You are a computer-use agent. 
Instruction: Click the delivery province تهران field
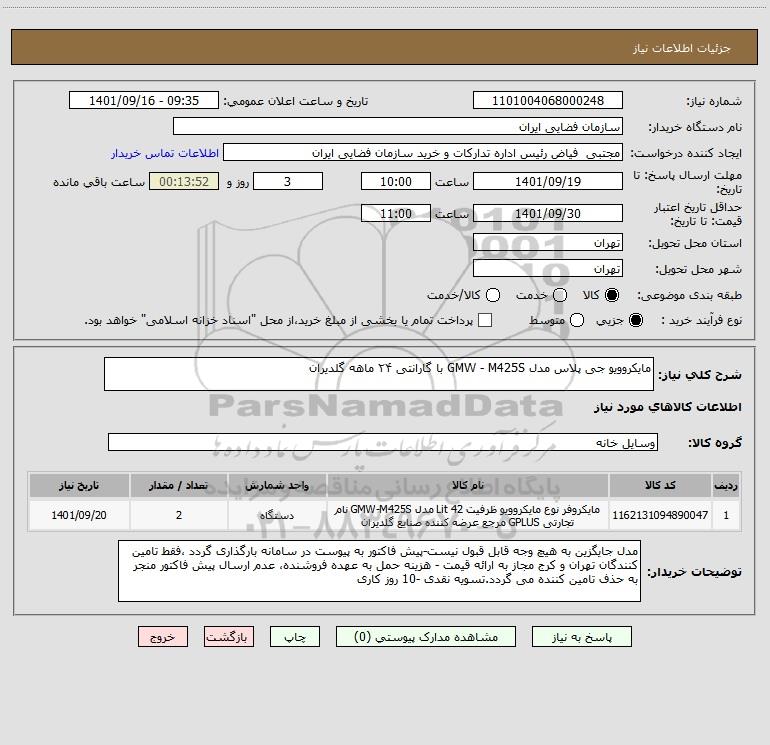548,243
